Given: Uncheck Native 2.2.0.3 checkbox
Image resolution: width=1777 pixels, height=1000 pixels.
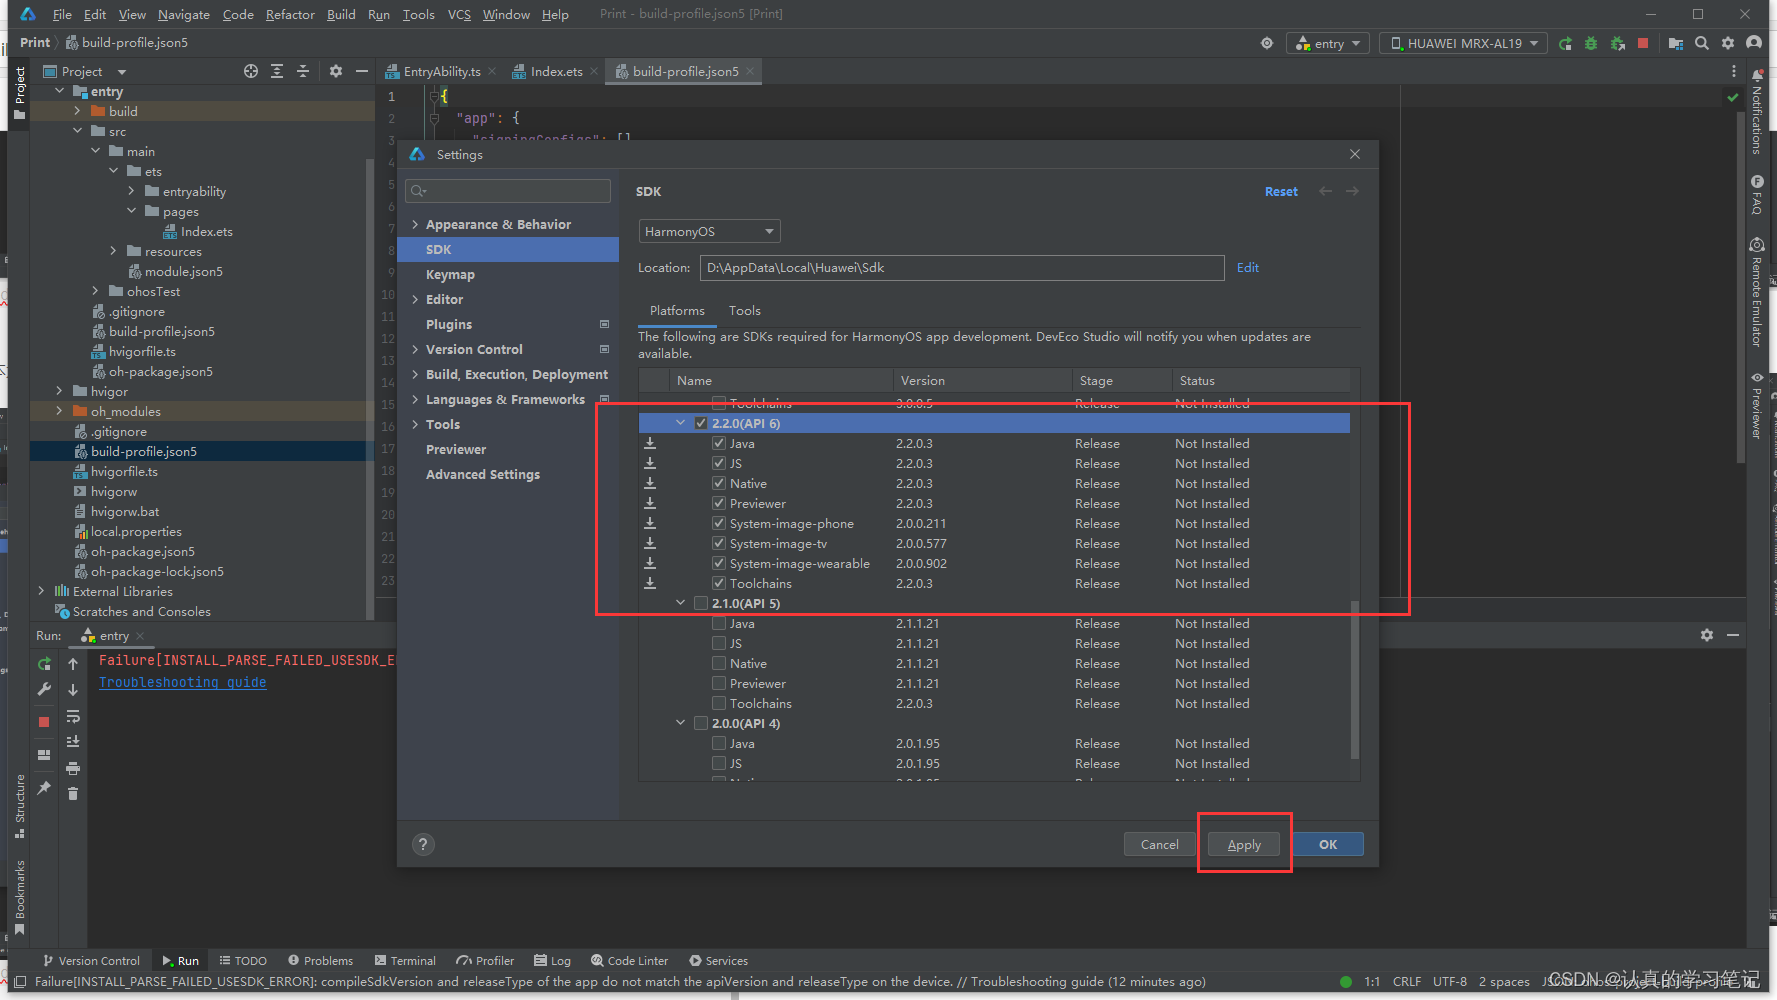Looking at the screenshot, I should pyautogui.click(x=719, y=483).
